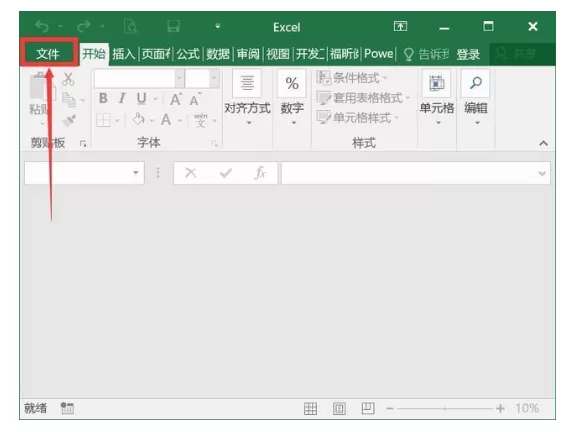576x432 pixels.
Task: Click the Undo icon in quick access toolbar
Action: click(42, 26)
